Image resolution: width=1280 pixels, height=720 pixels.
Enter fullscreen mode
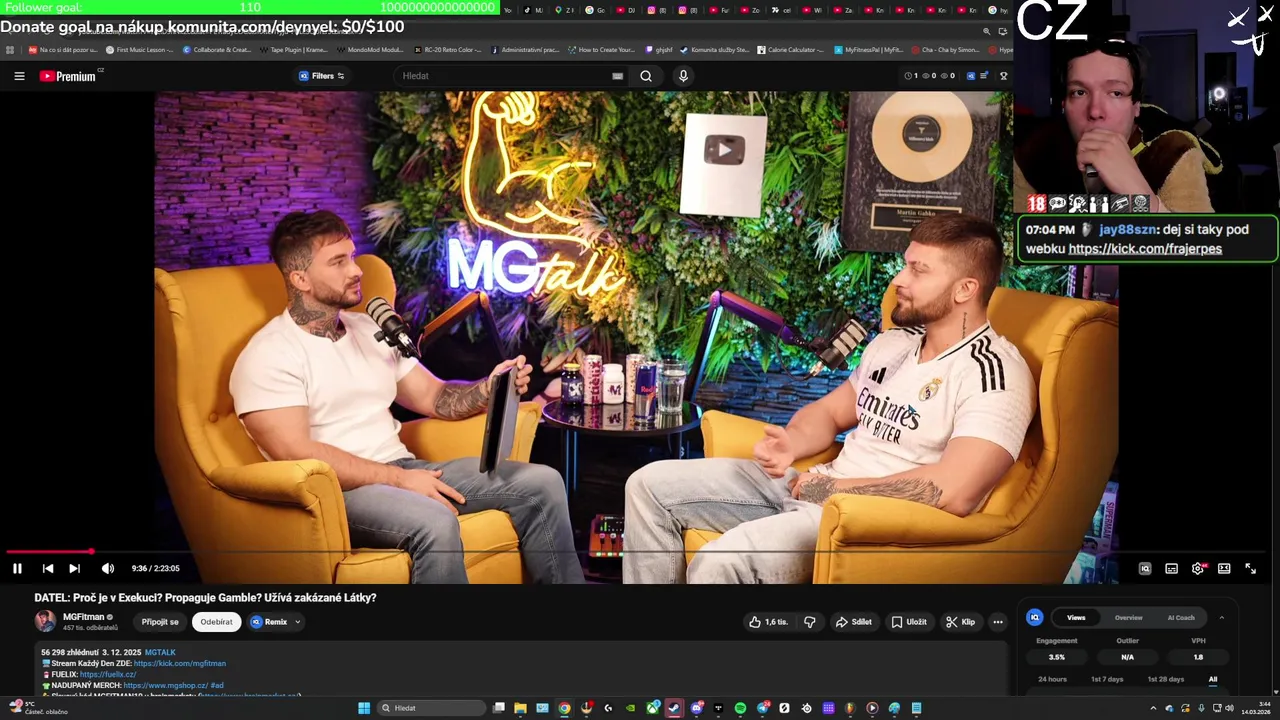1250,568
